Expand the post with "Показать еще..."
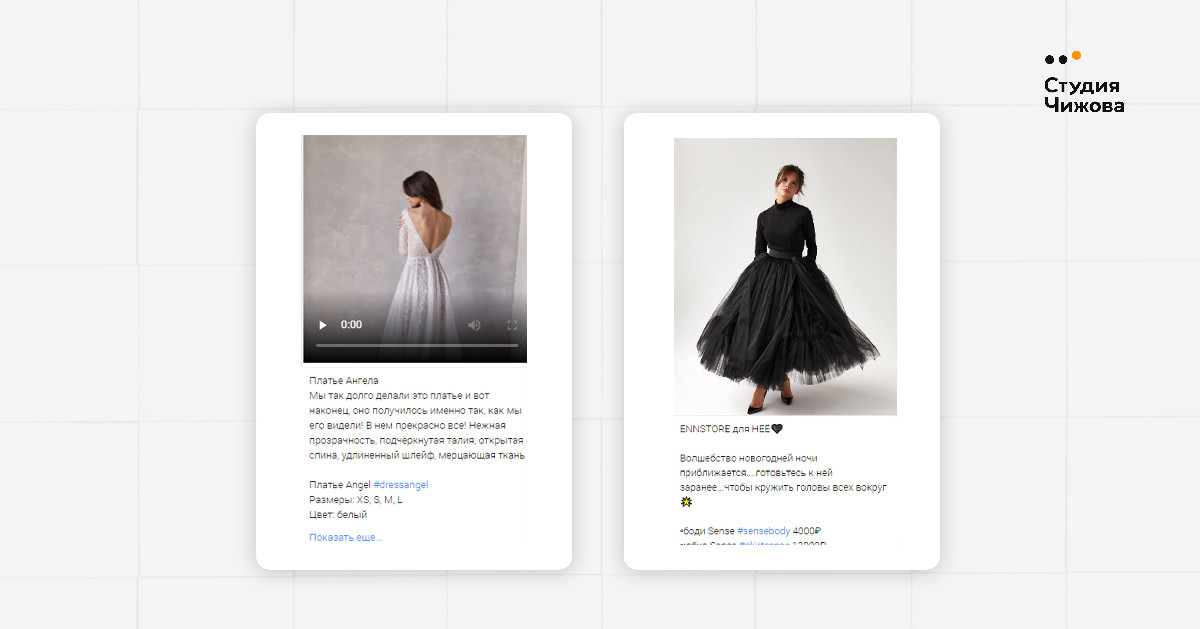 [x=346, y=538]
